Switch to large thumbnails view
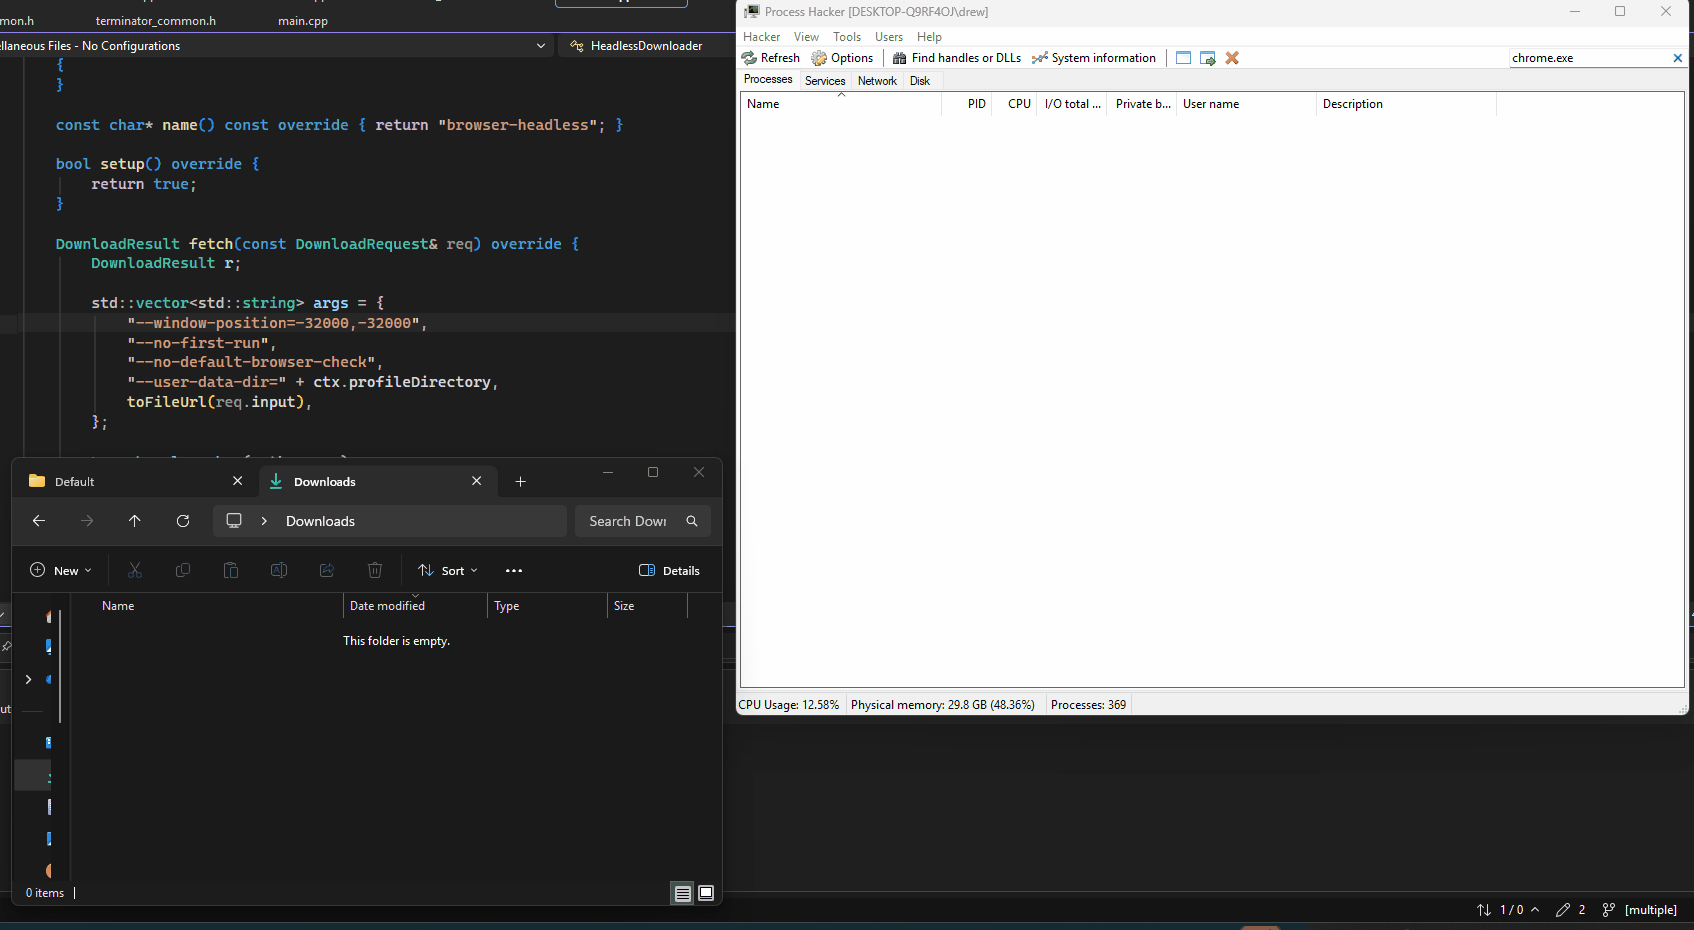1694x930 pixels. pos(706,893)
